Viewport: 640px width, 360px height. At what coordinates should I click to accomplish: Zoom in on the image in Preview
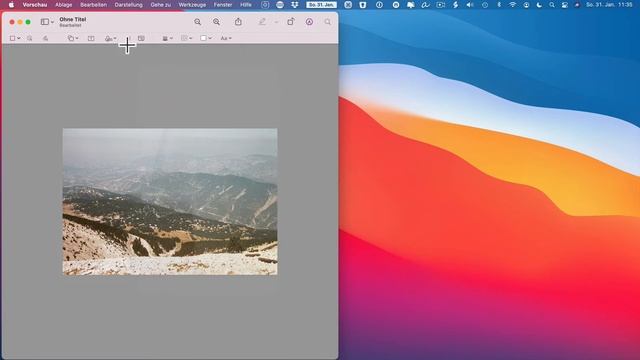[x=216, y=22]
